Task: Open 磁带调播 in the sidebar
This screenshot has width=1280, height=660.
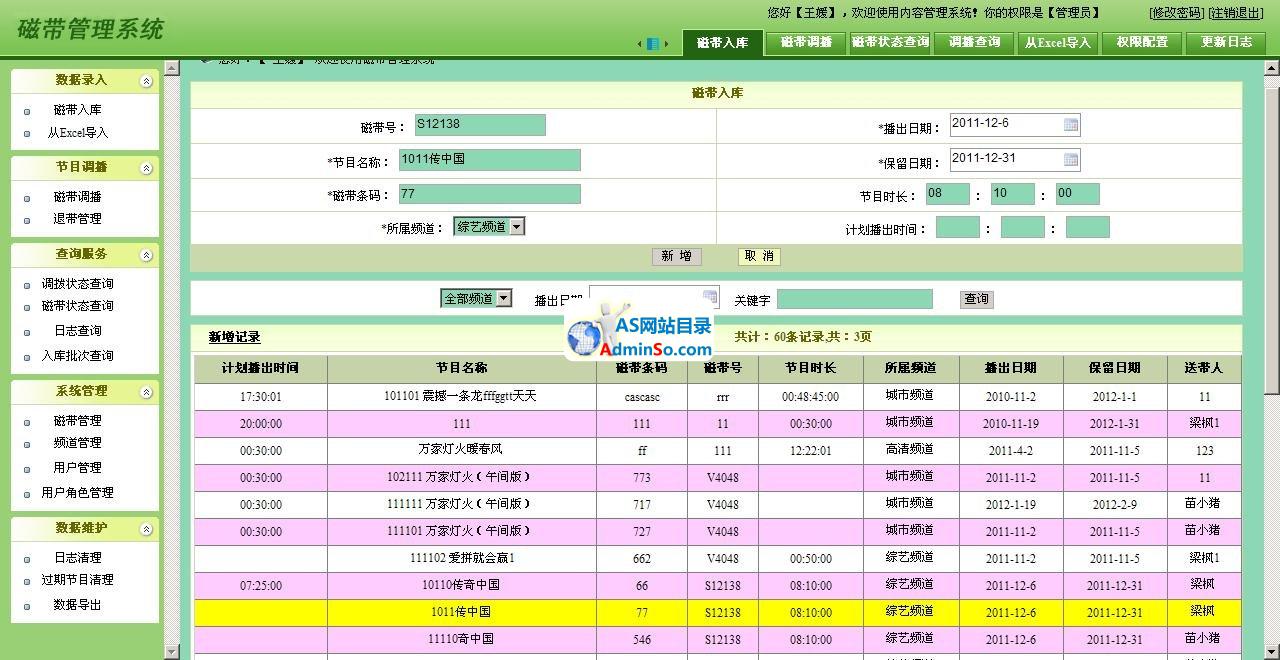Action: click(x=77, y=197)
